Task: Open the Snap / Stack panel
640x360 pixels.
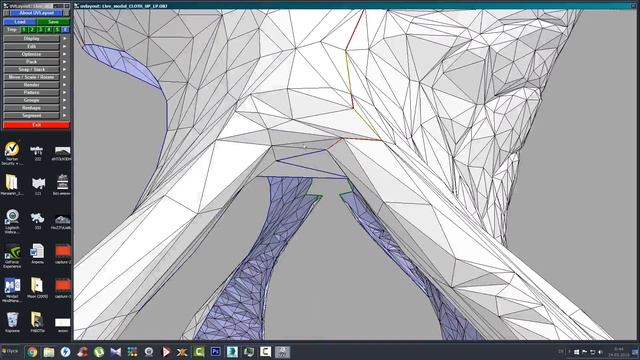Action: [x=31, y=69]
